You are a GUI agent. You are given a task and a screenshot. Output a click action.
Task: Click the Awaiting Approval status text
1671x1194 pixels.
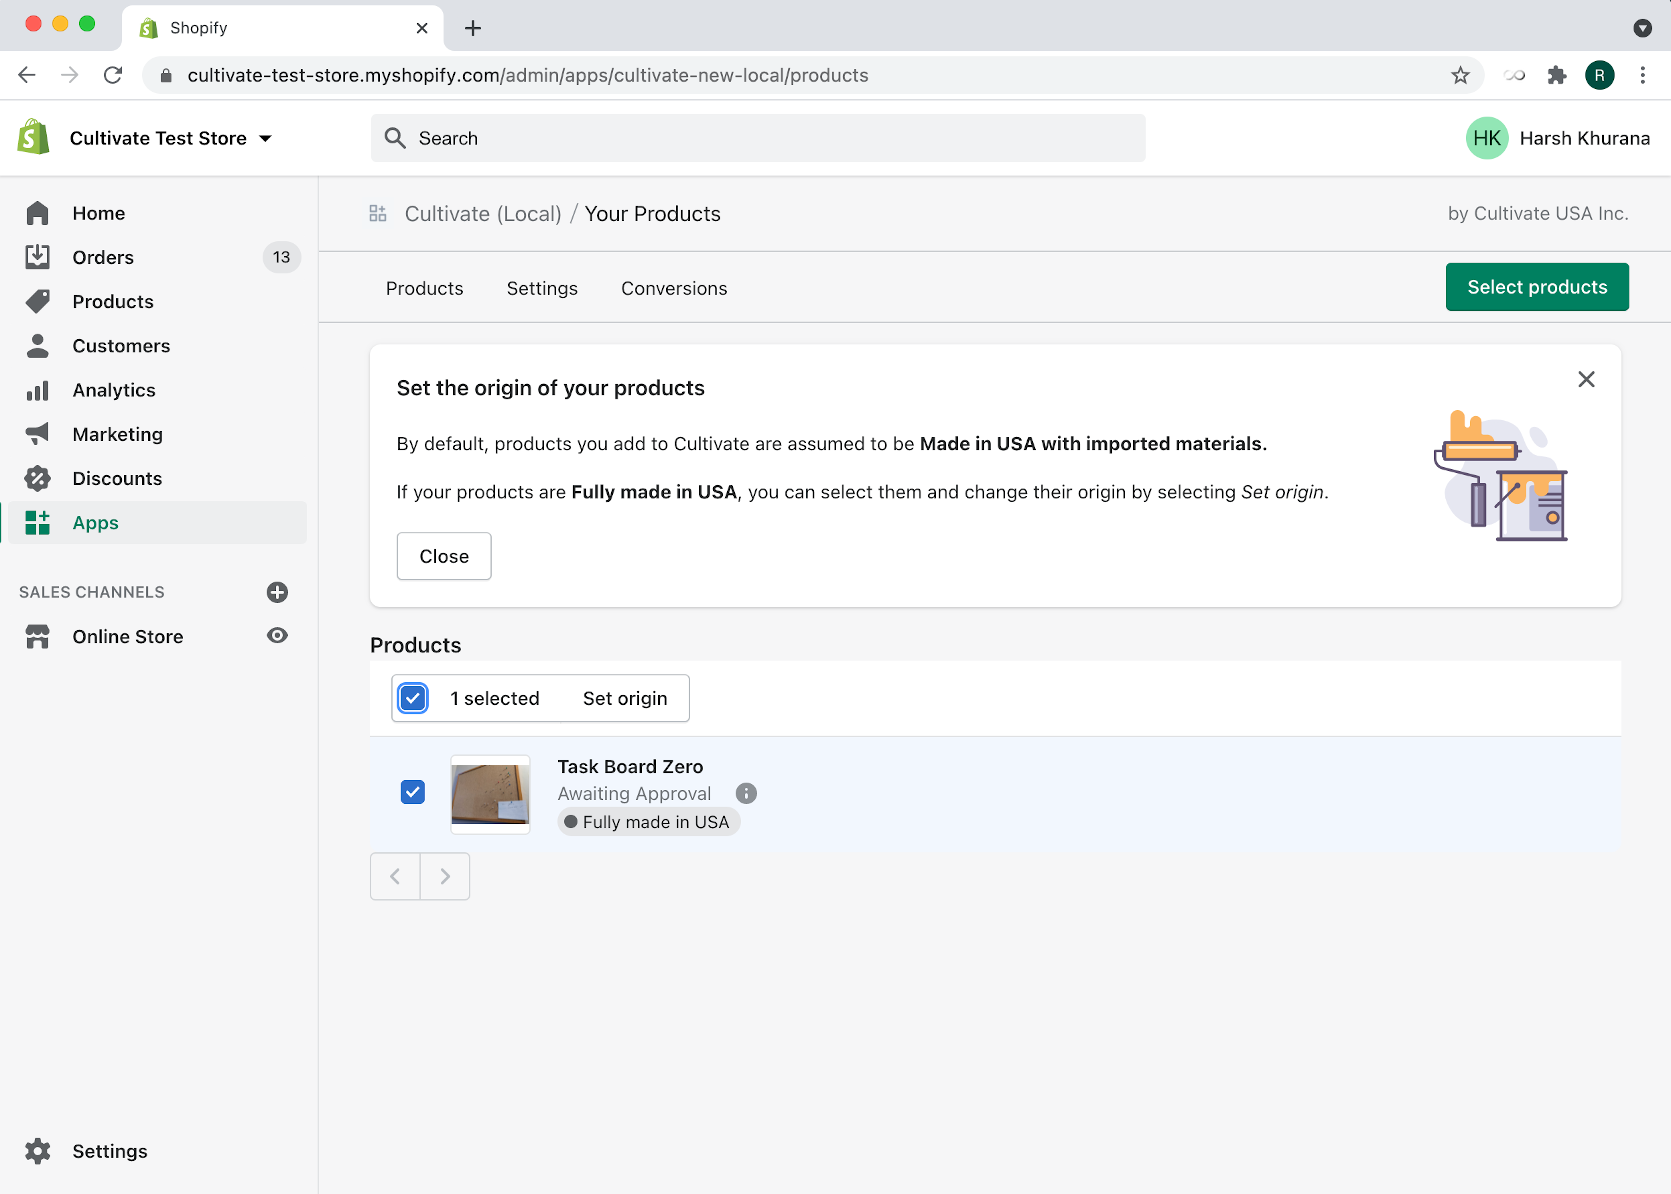(x=634, y=793)
